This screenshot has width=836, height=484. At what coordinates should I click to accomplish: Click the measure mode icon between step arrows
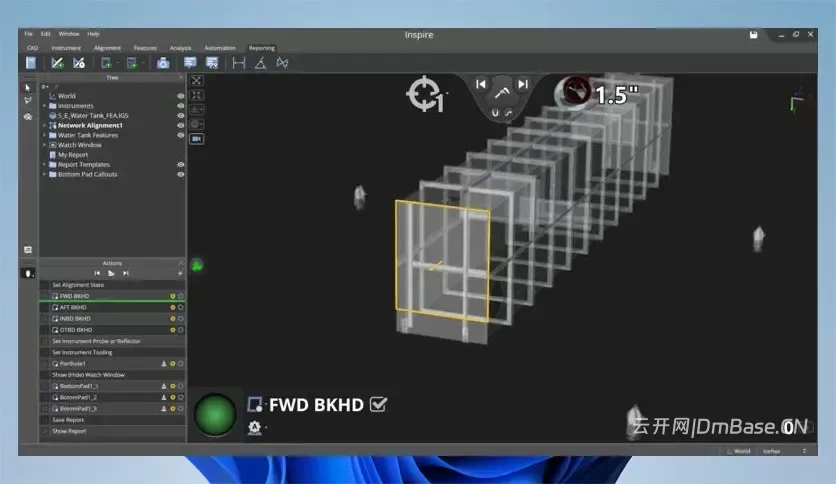(x=501, y=93)
